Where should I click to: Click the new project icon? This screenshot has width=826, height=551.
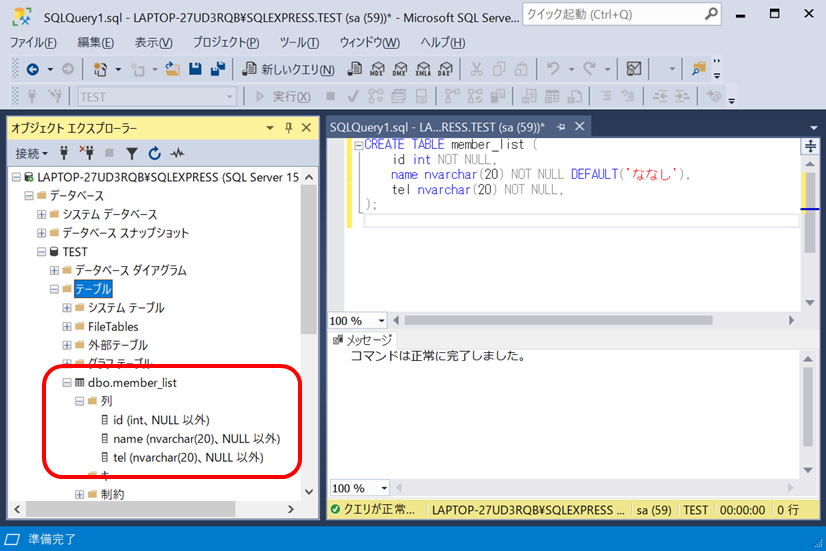pos(100,69)
